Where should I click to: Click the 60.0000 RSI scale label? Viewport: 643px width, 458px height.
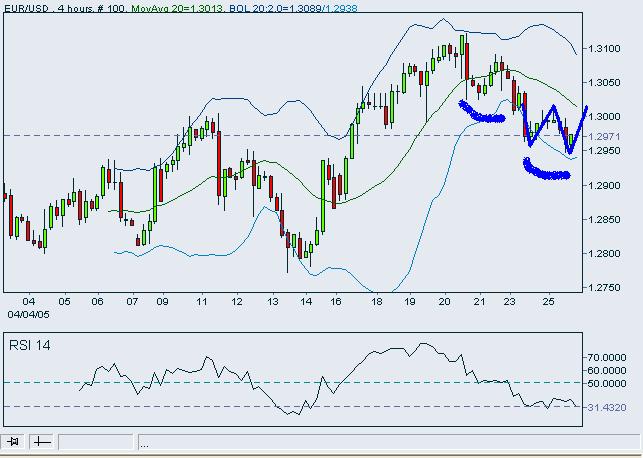click(x=607, y=371)
